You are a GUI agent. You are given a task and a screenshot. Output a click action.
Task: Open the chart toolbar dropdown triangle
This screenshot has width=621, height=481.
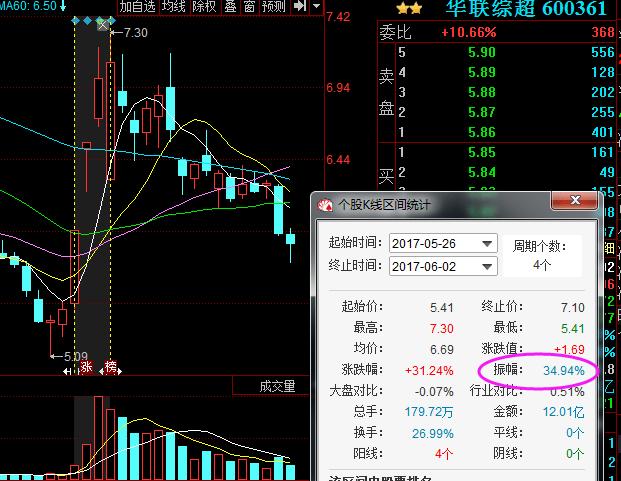click(x=317, y=6)
